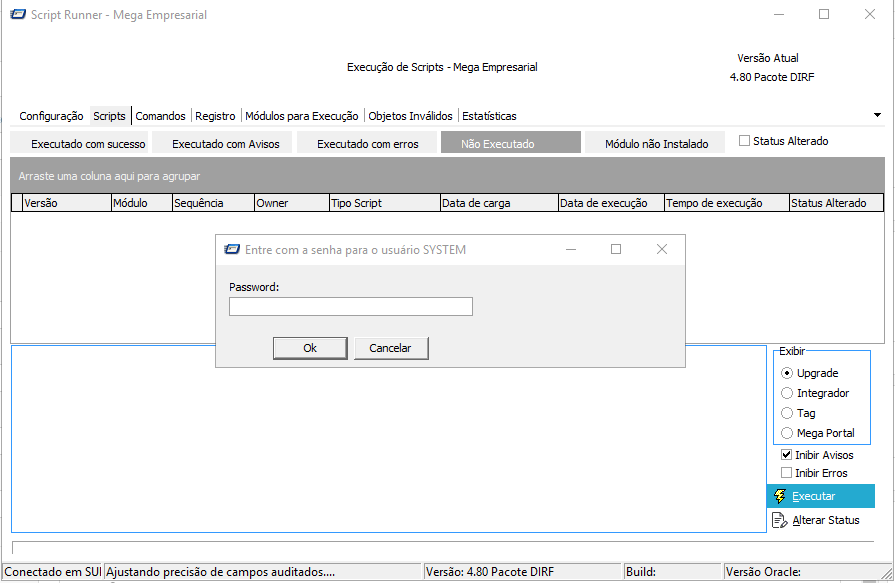Screen dimensions: 895x583
Task: Uncheck the Inibir Avisos checkbox
Action: (x=787, y=455)
